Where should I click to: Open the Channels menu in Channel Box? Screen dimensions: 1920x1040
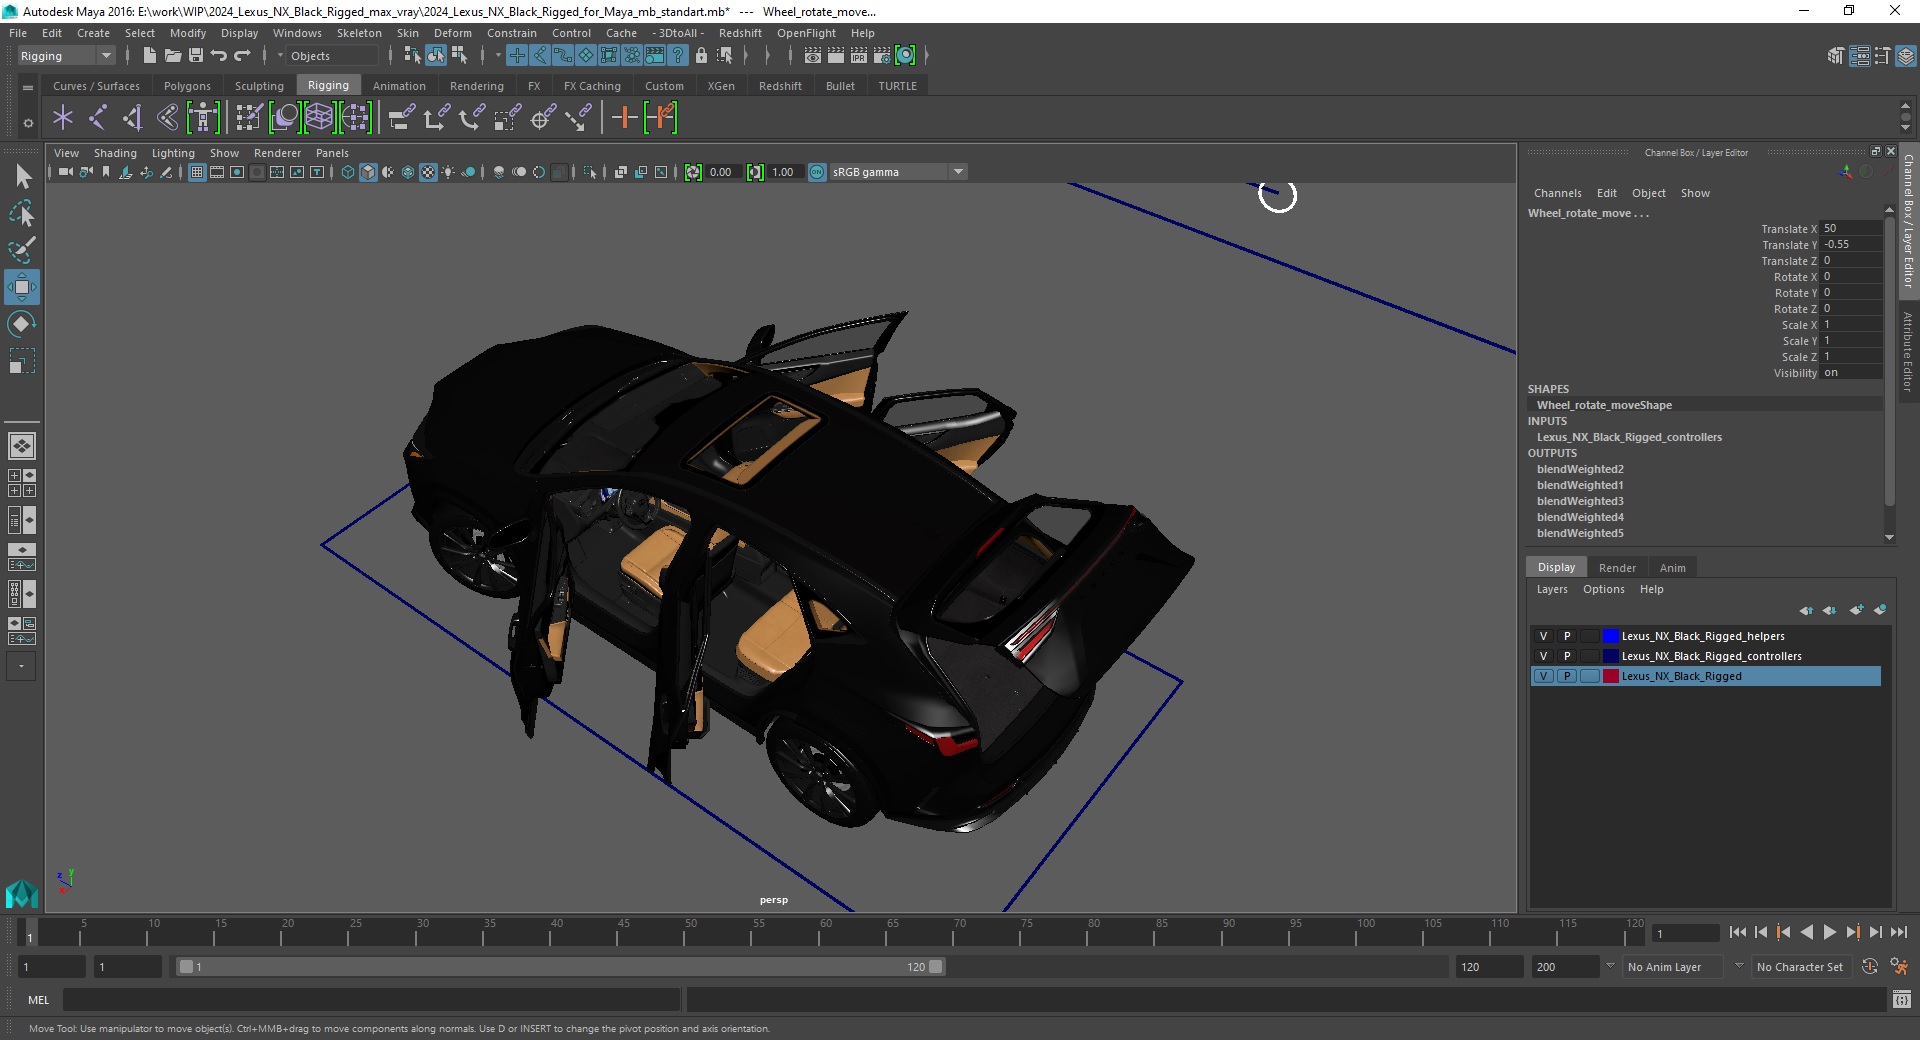coord(1557,193)
